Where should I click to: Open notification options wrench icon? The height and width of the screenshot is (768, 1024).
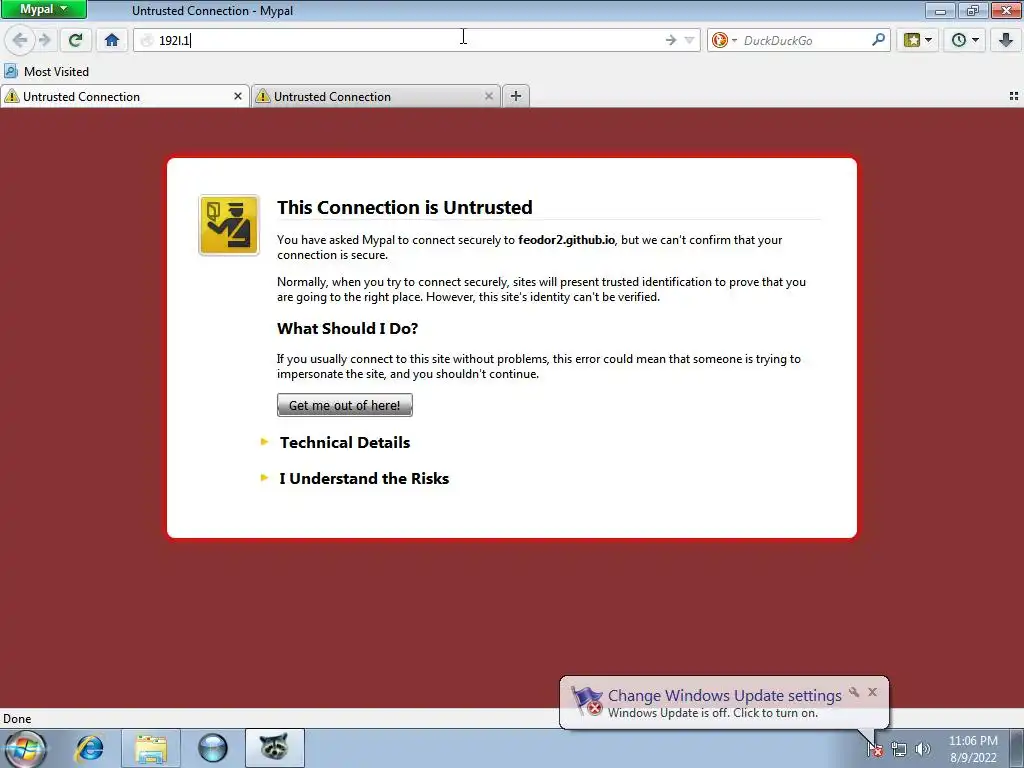854,692
